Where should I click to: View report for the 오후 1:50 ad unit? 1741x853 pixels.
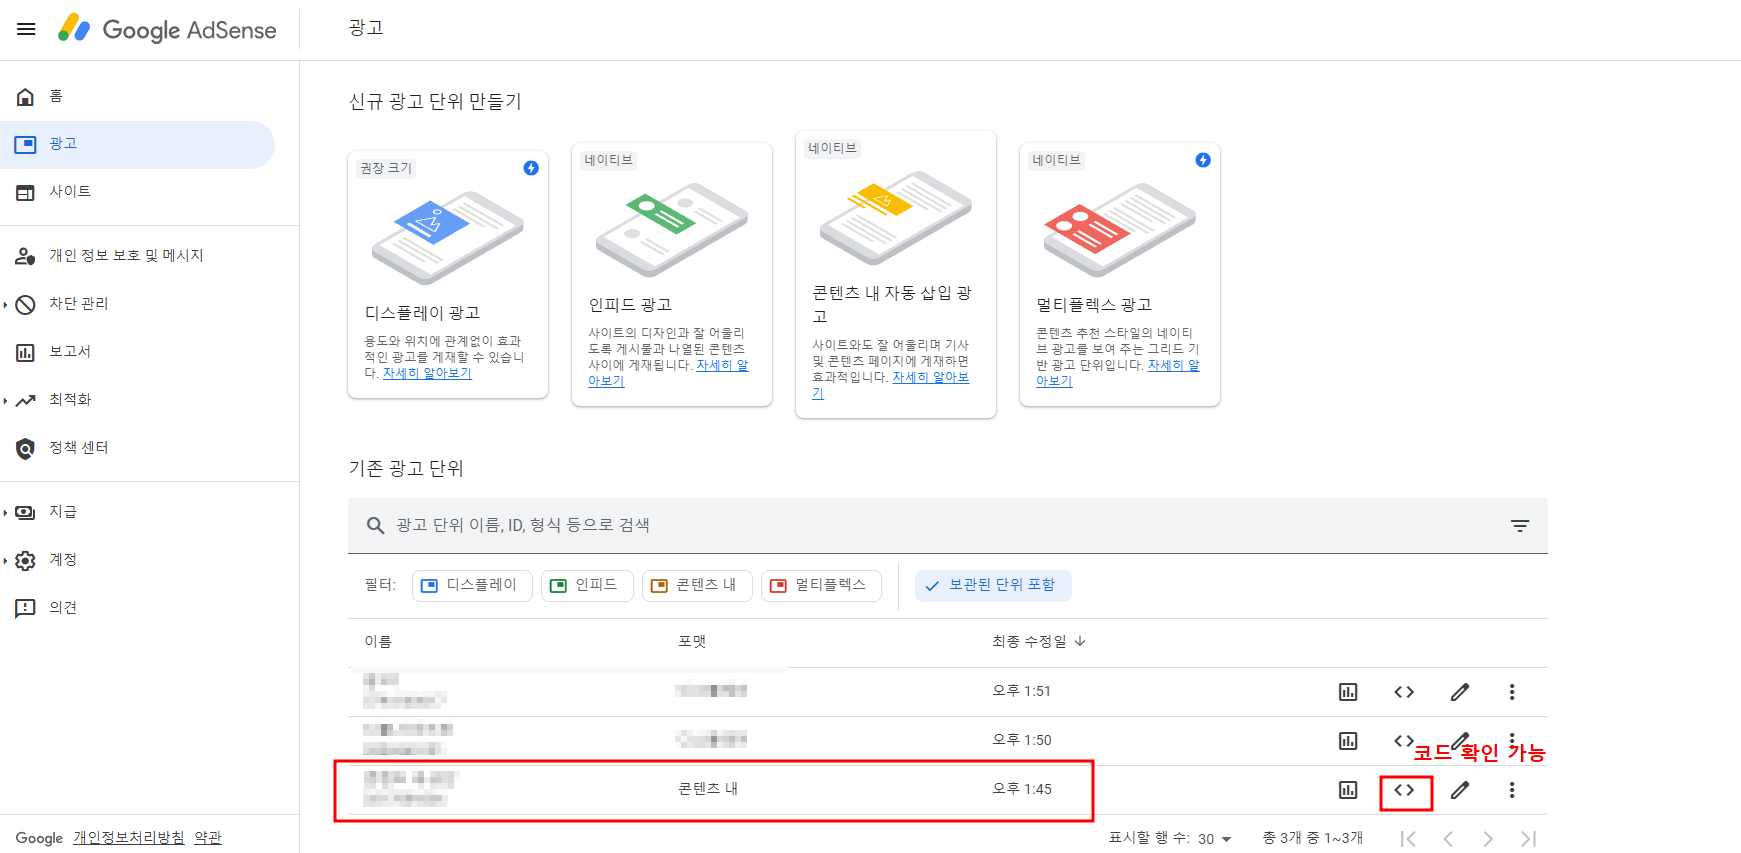[x=1348, y=741]
